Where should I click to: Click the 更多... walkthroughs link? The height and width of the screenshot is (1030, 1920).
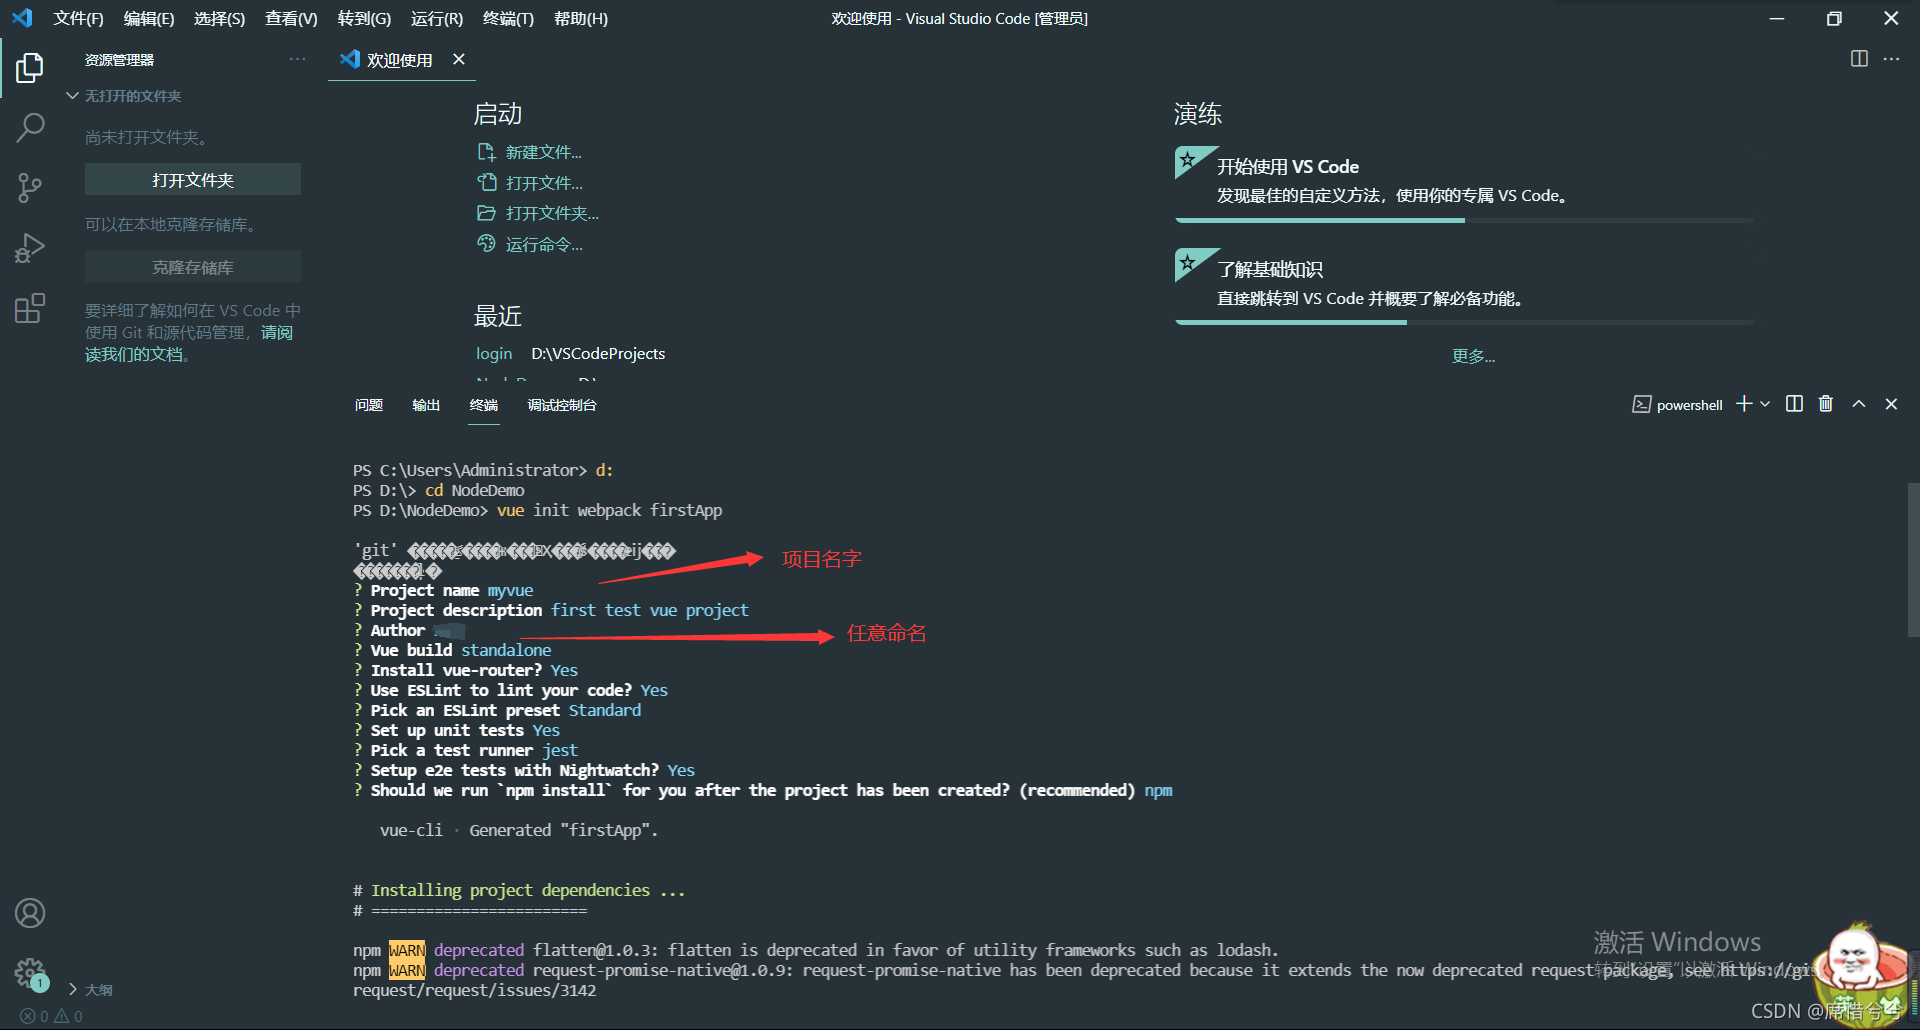1474,356
